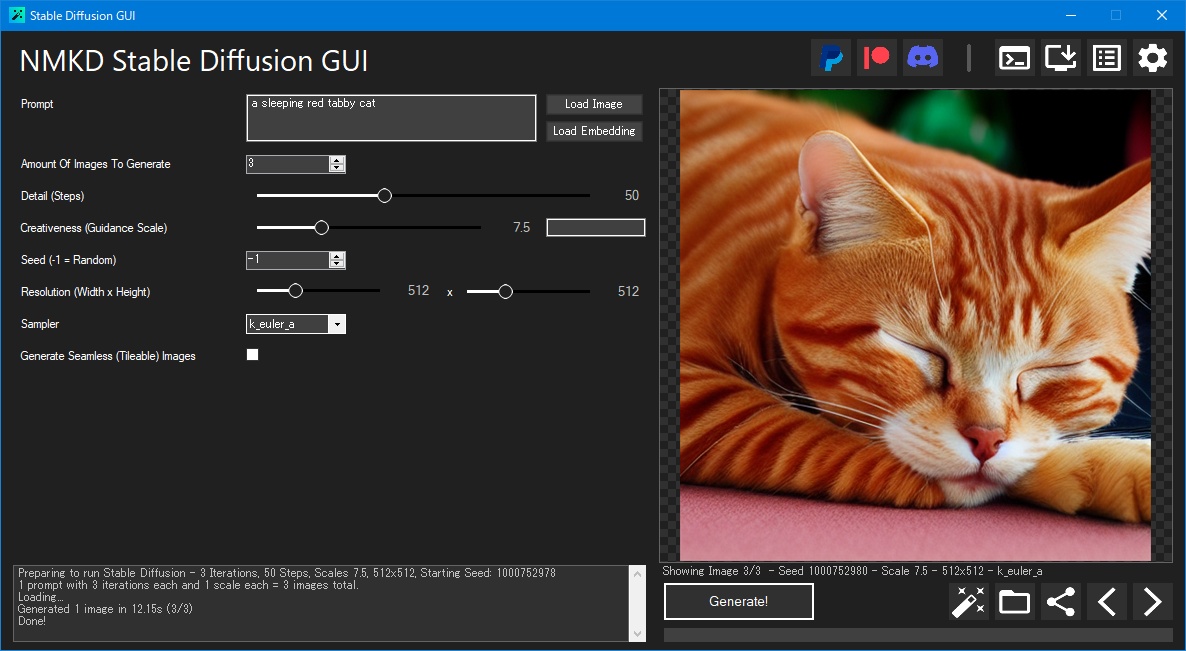Screen dimensions: 1186x651
Task: Open the Settings gear icon
Action: tap(1152, 57)
